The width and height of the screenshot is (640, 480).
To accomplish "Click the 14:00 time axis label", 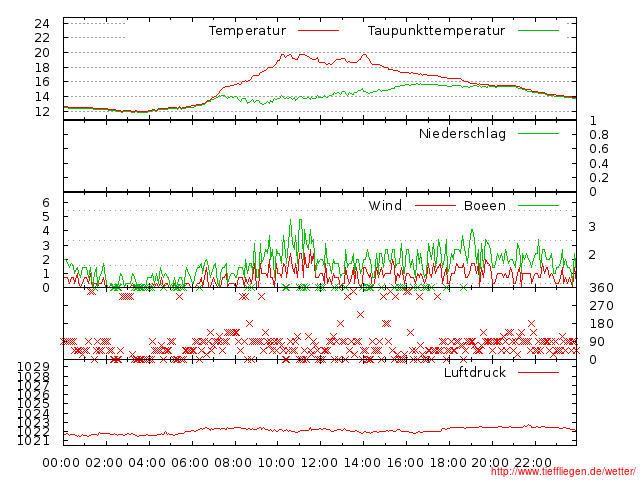I will pyautogui.click(x=362, y=463).
